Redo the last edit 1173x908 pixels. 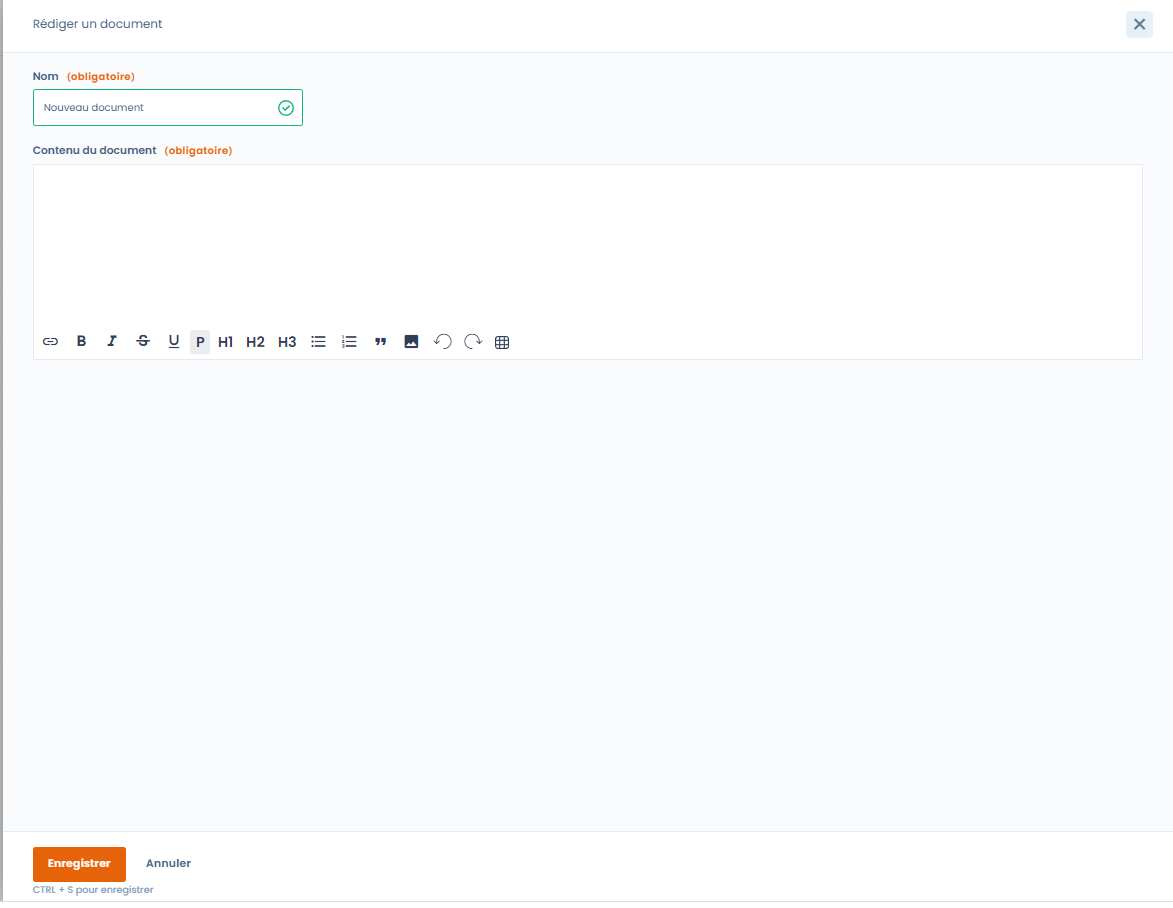pyautogui.click(x=473, y=342)
